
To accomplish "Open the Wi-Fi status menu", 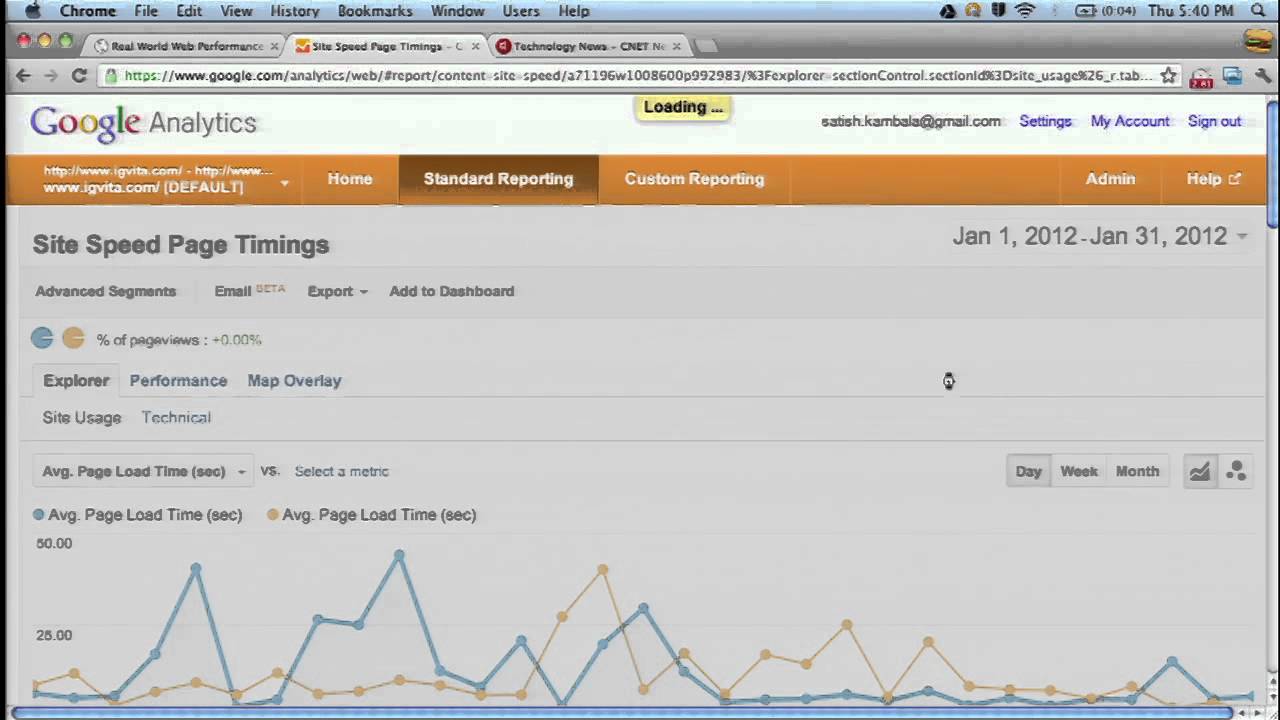I will (1025, 11).
